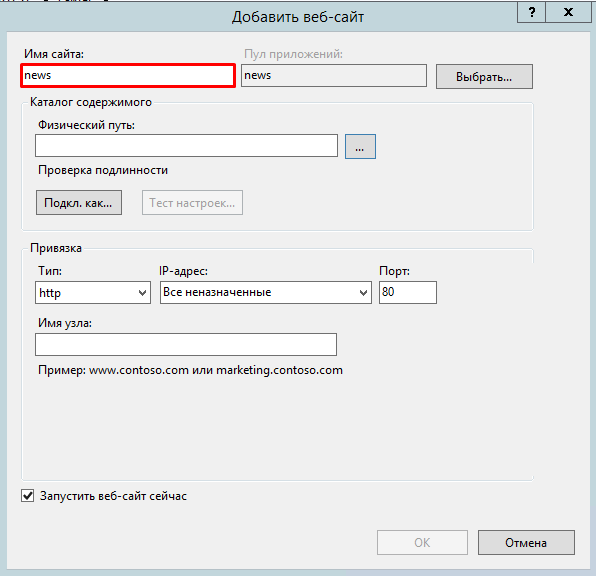Focus the Имя узла input field
The height and width of the screenshot is (576, 596).
coord(186,344)
